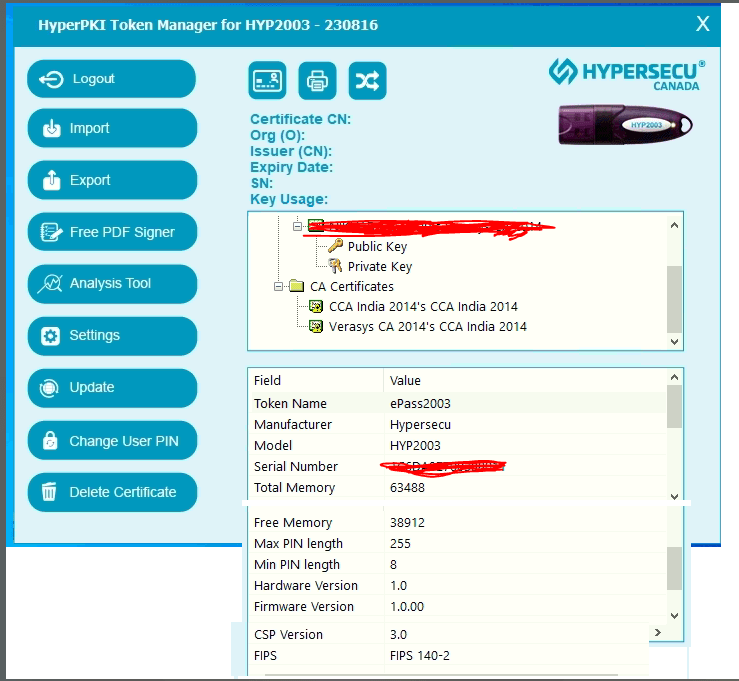Open the Analysis Tool
Screen dimensions: 739x681
(112, 284)
